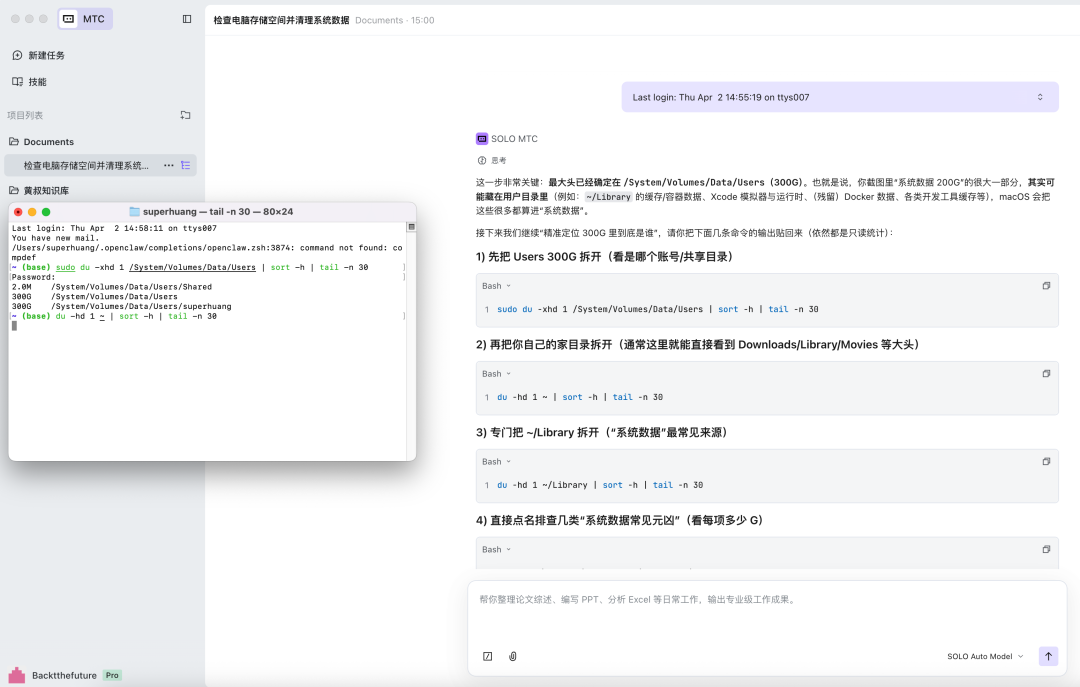Expand the 思考 thinking section
The height and width of the screenshot is (687, 1080).
point(492,160)
